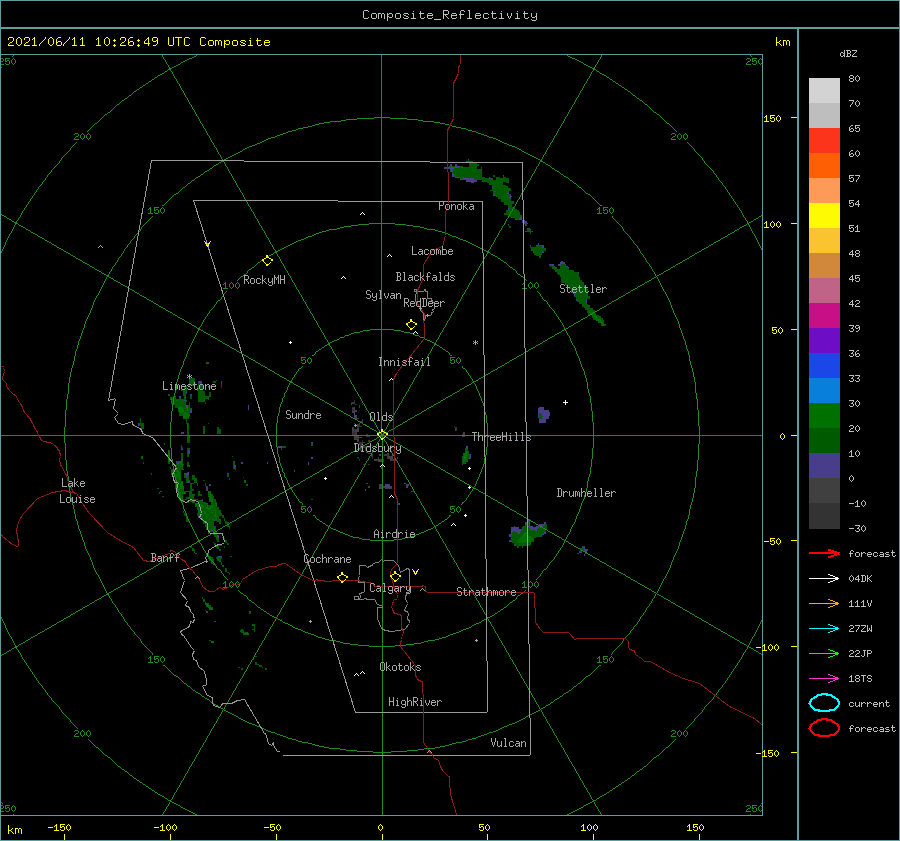900x841 pixels.
Task: Click the RedDeer city label
Action: tap(424, 303)
